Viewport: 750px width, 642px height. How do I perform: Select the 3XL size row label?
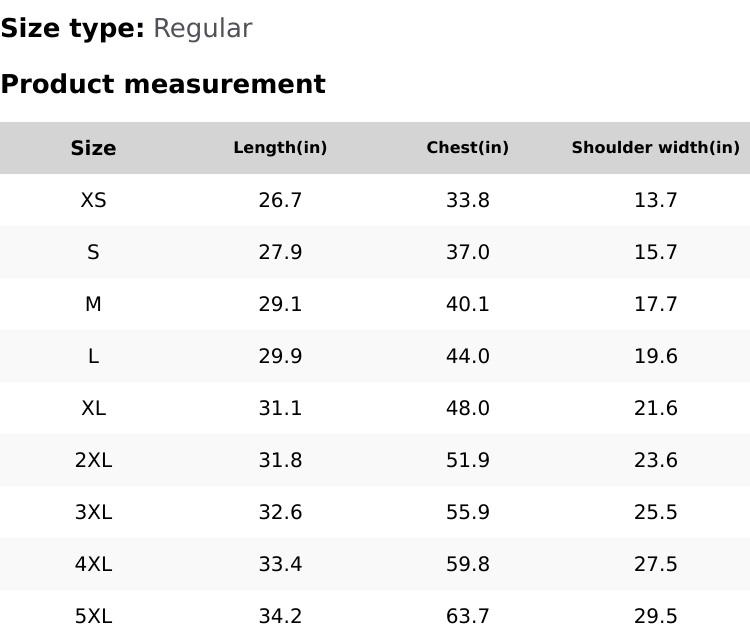93,512
